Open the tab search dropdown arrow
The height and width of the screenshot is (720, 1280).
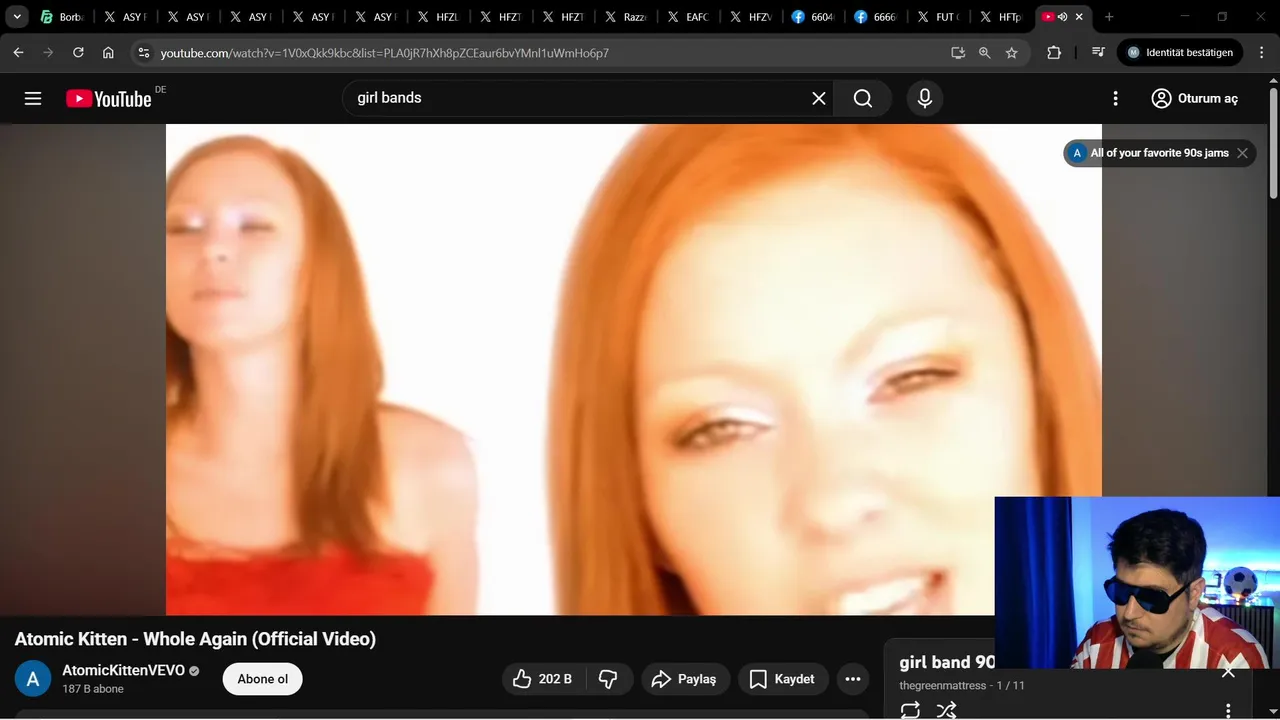pyautogui.click(x=17, y=16)
